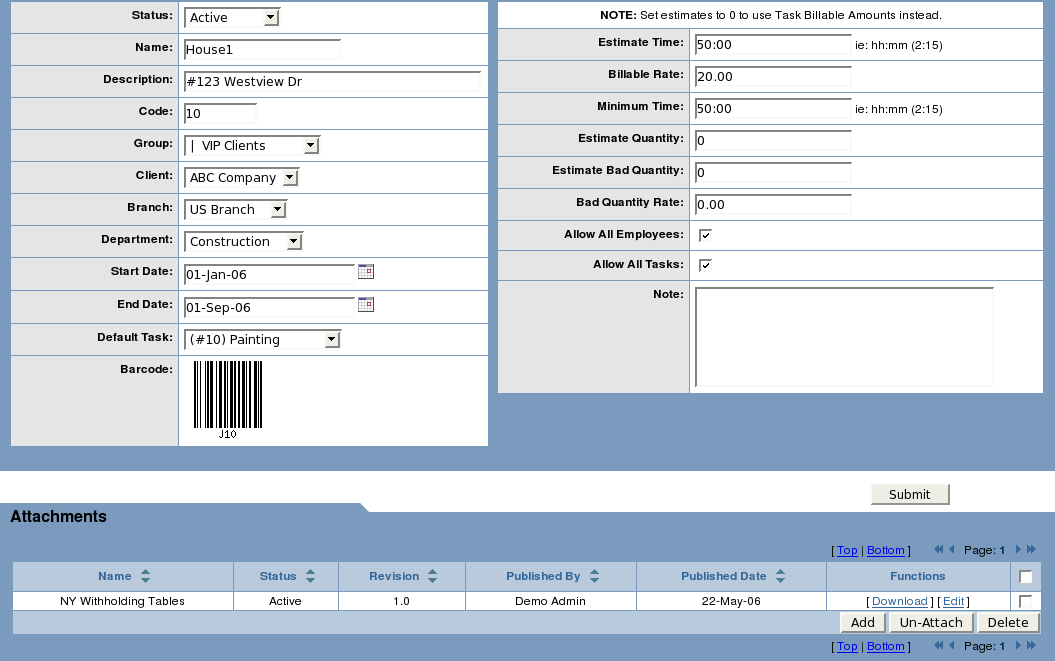Click the sort arrows beside Name column
The height and width of the screenshot is (661, 1055).
[145, 576]
